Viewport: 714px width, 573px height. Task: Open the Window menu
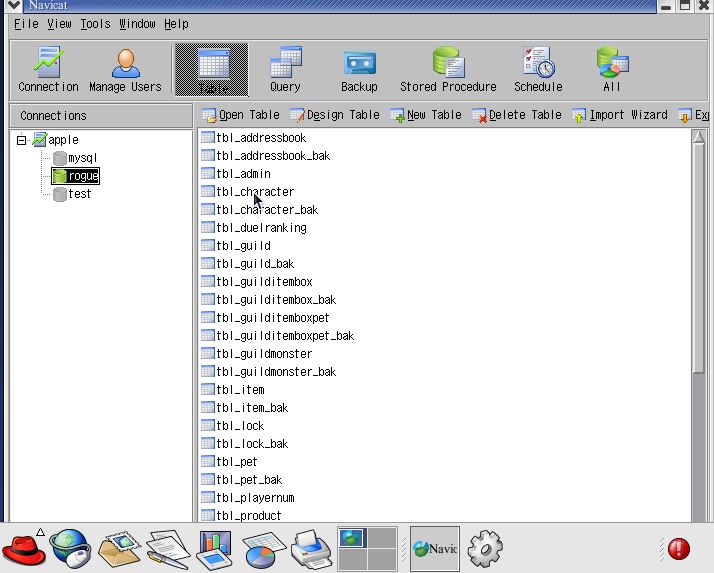click(x=137, y=24)
